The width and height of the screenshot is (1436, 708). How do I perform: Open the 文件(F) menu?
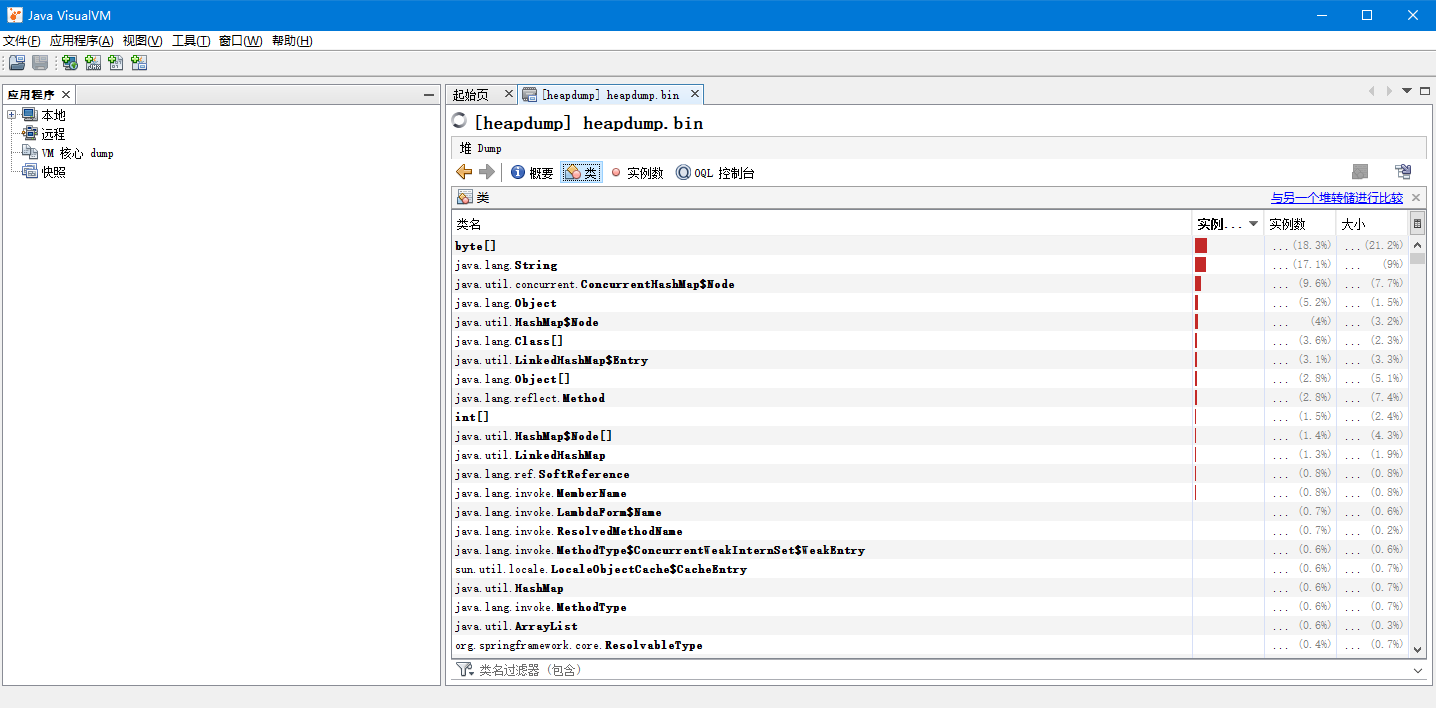coord(22,41)
